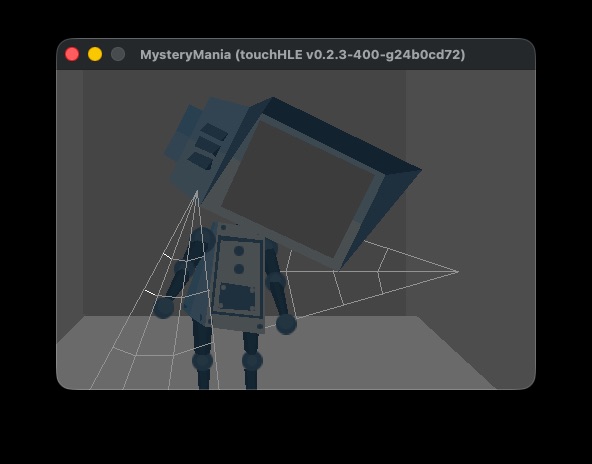Tap the spider web tip right of robot

click(x=457, y=271)
